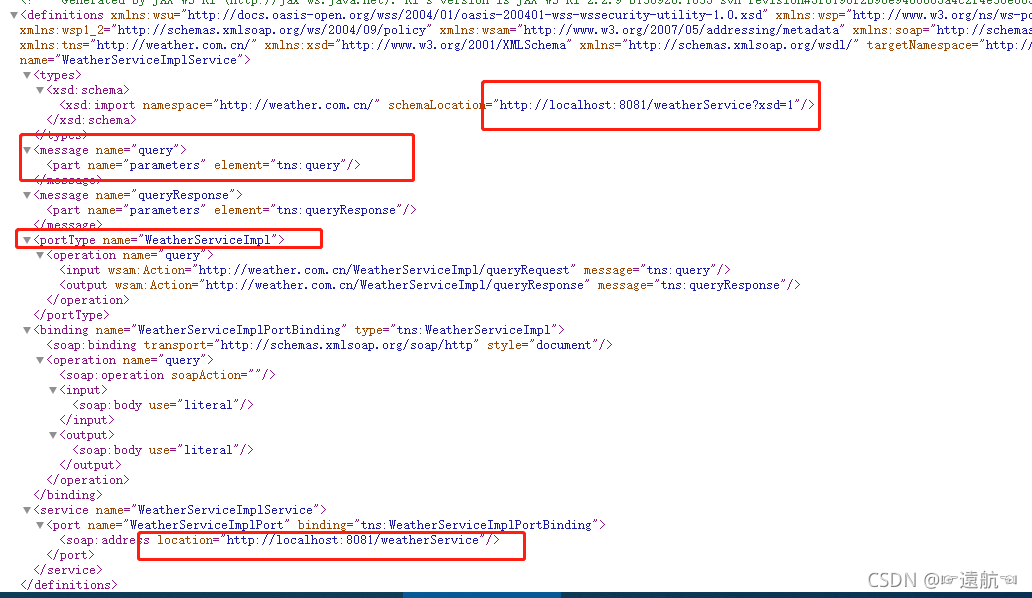The image size is (1032, 598).
Task: Collapse the binding WeatherServiceImplPortBinding node triangle
Action: [27, 330]
